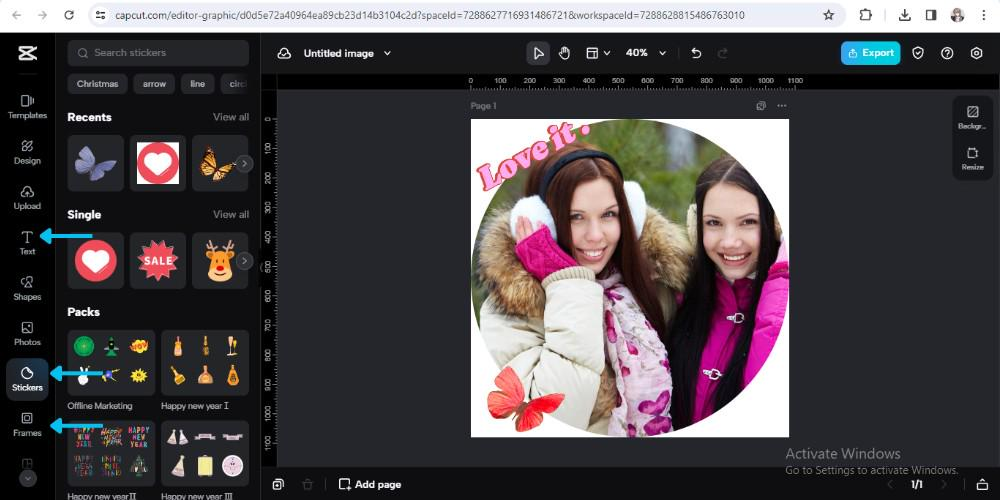Select the Love it text on canvas

pyautogui.click(x=533, y=156)
